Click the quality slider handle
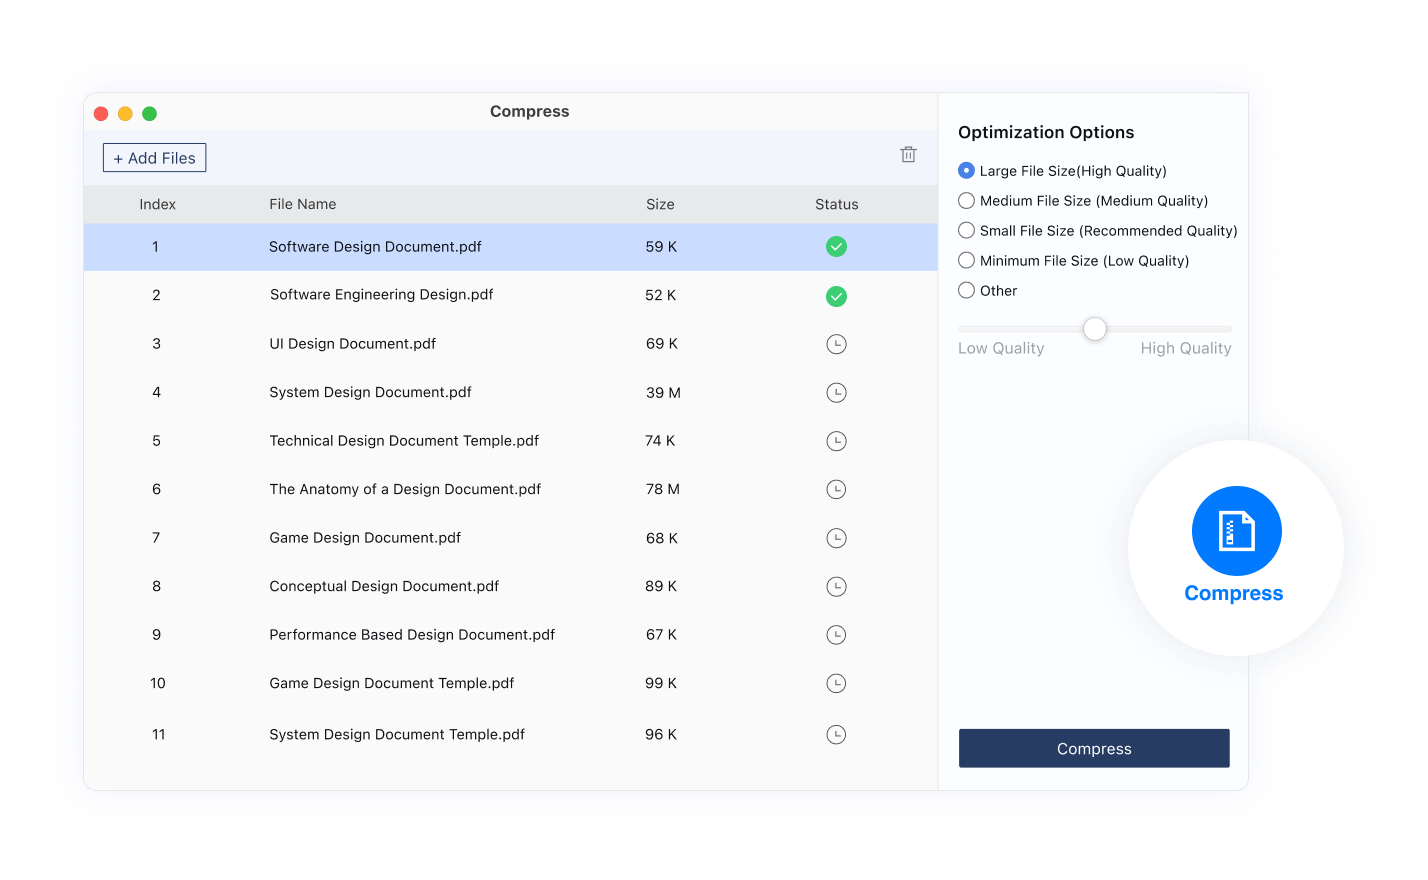1428x880 pixels. [1095, 329]
